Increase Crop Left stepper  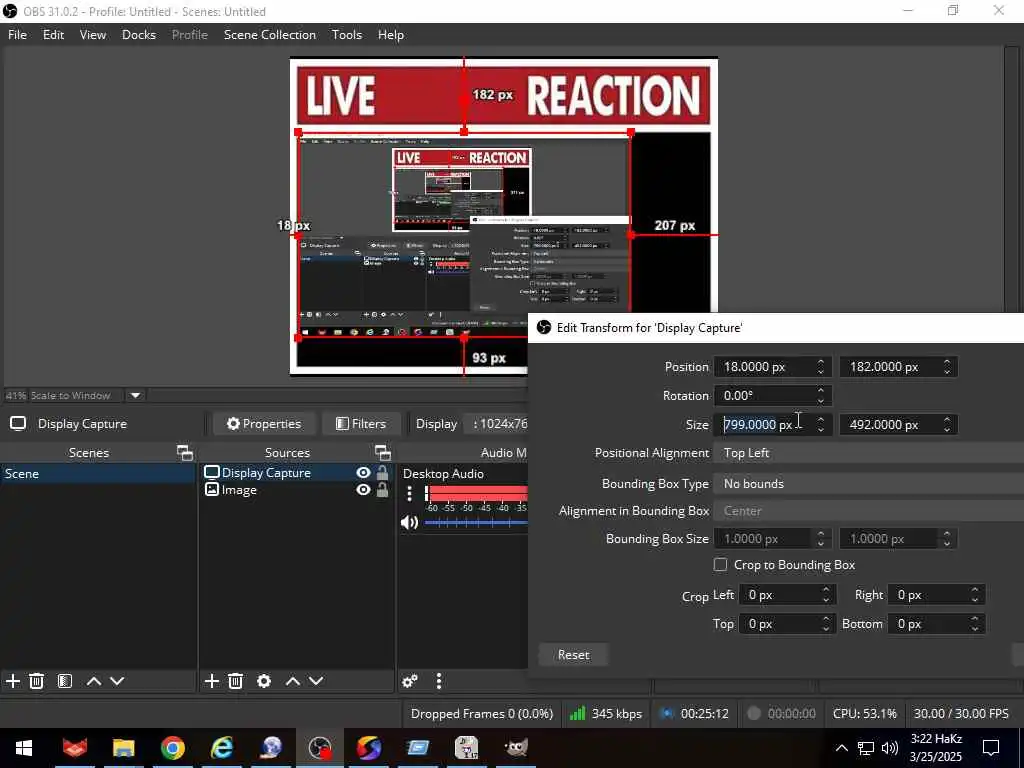(x=826, y=590)
